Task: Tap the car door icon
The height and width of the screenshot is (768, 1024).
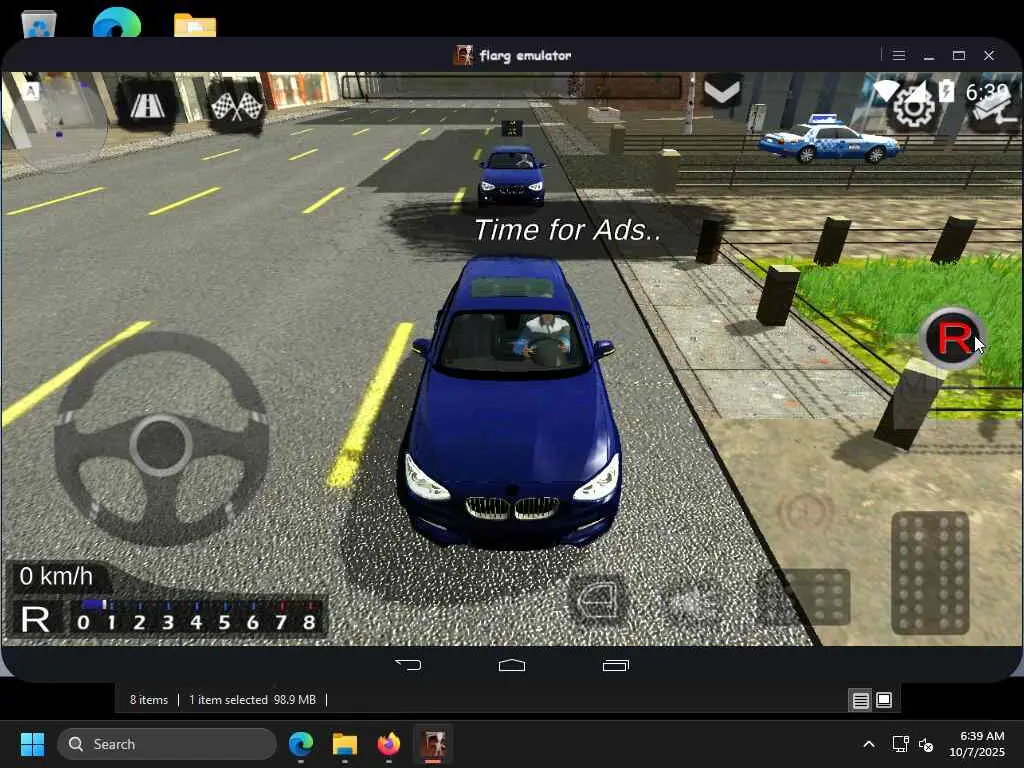Action: tap(598, 601)
